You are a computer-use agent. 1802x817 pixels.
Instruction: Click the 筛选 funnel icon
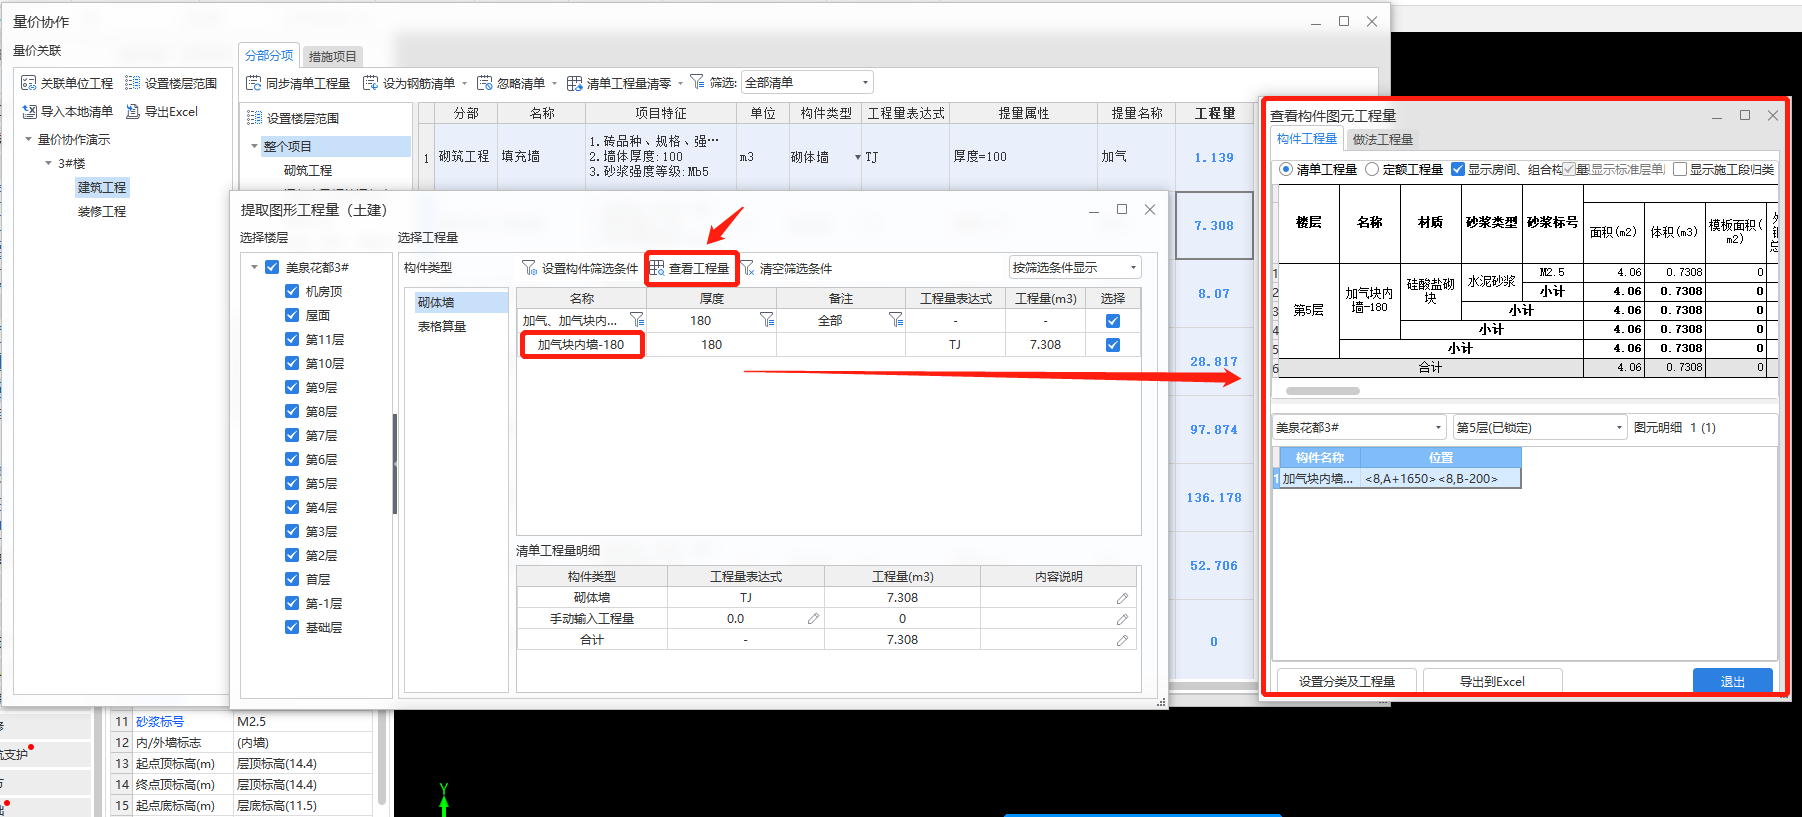click(697, 82)
